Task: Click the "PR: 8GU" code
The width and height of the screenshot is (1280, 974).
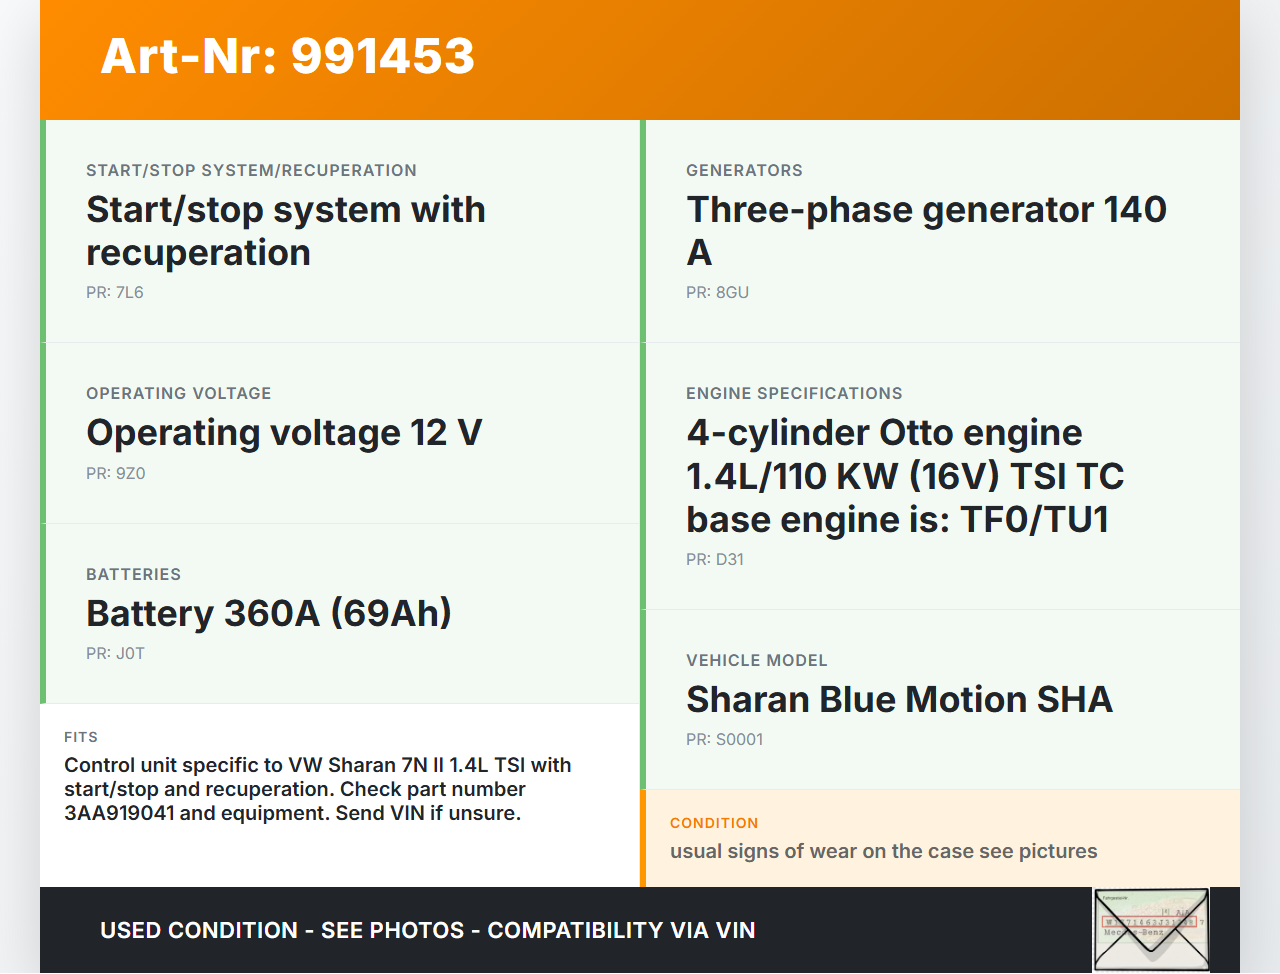Action: coord(717,292)
